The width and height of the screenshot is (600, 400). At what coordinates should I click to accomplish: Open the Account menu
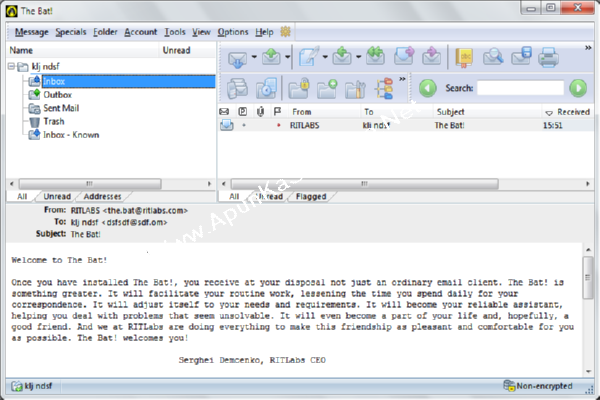pyautogui.click(x=140, y=32)
